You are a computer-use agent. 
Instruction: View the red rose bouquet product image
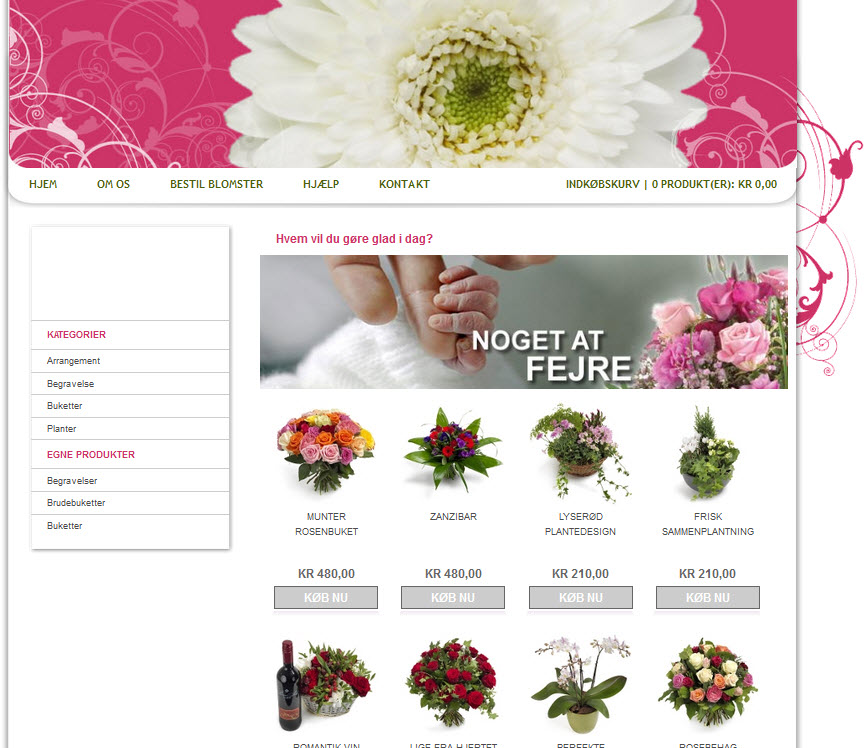tap(453, 683)
